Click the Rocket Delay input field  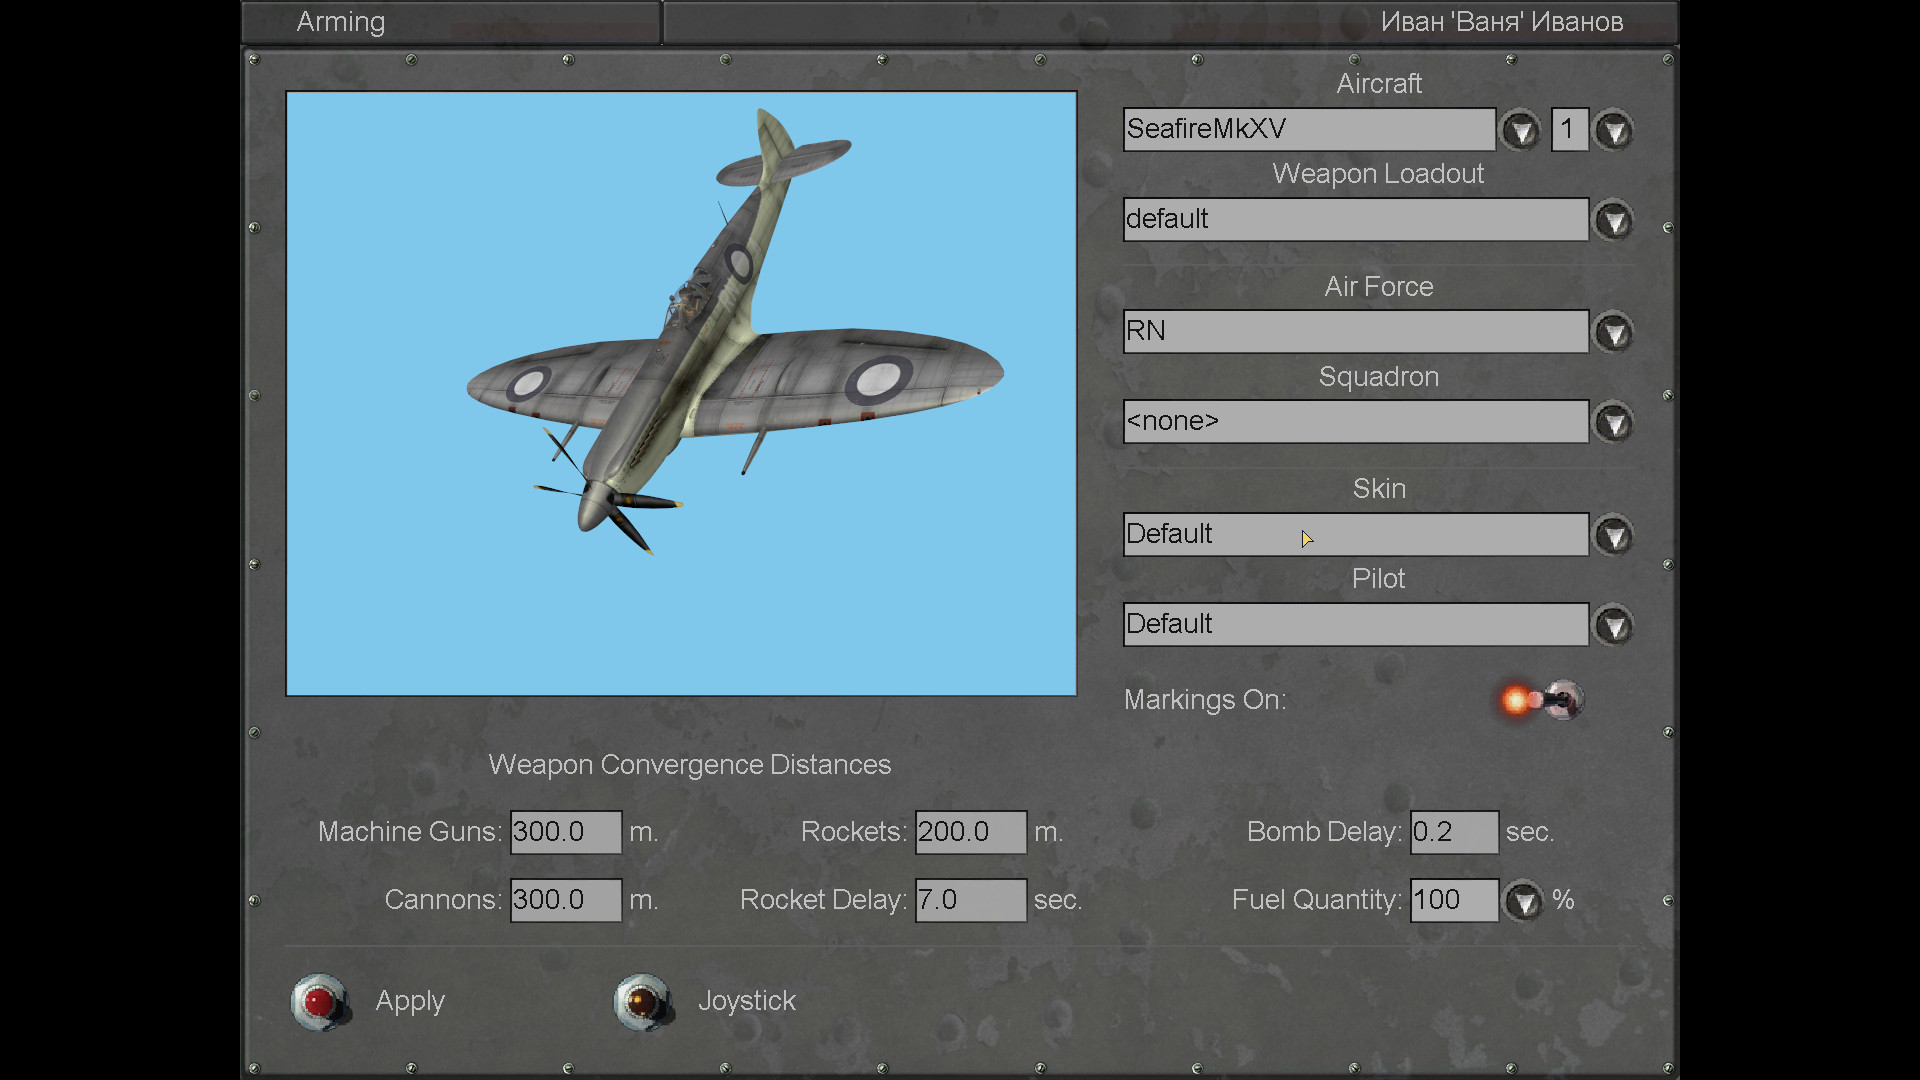[x=970, y=900]
